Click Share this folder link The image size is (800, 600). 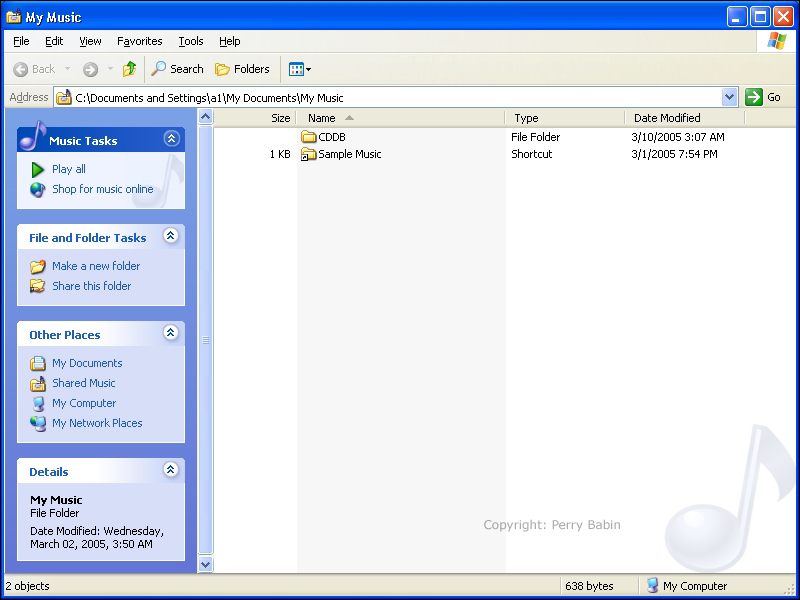[91, 286]
